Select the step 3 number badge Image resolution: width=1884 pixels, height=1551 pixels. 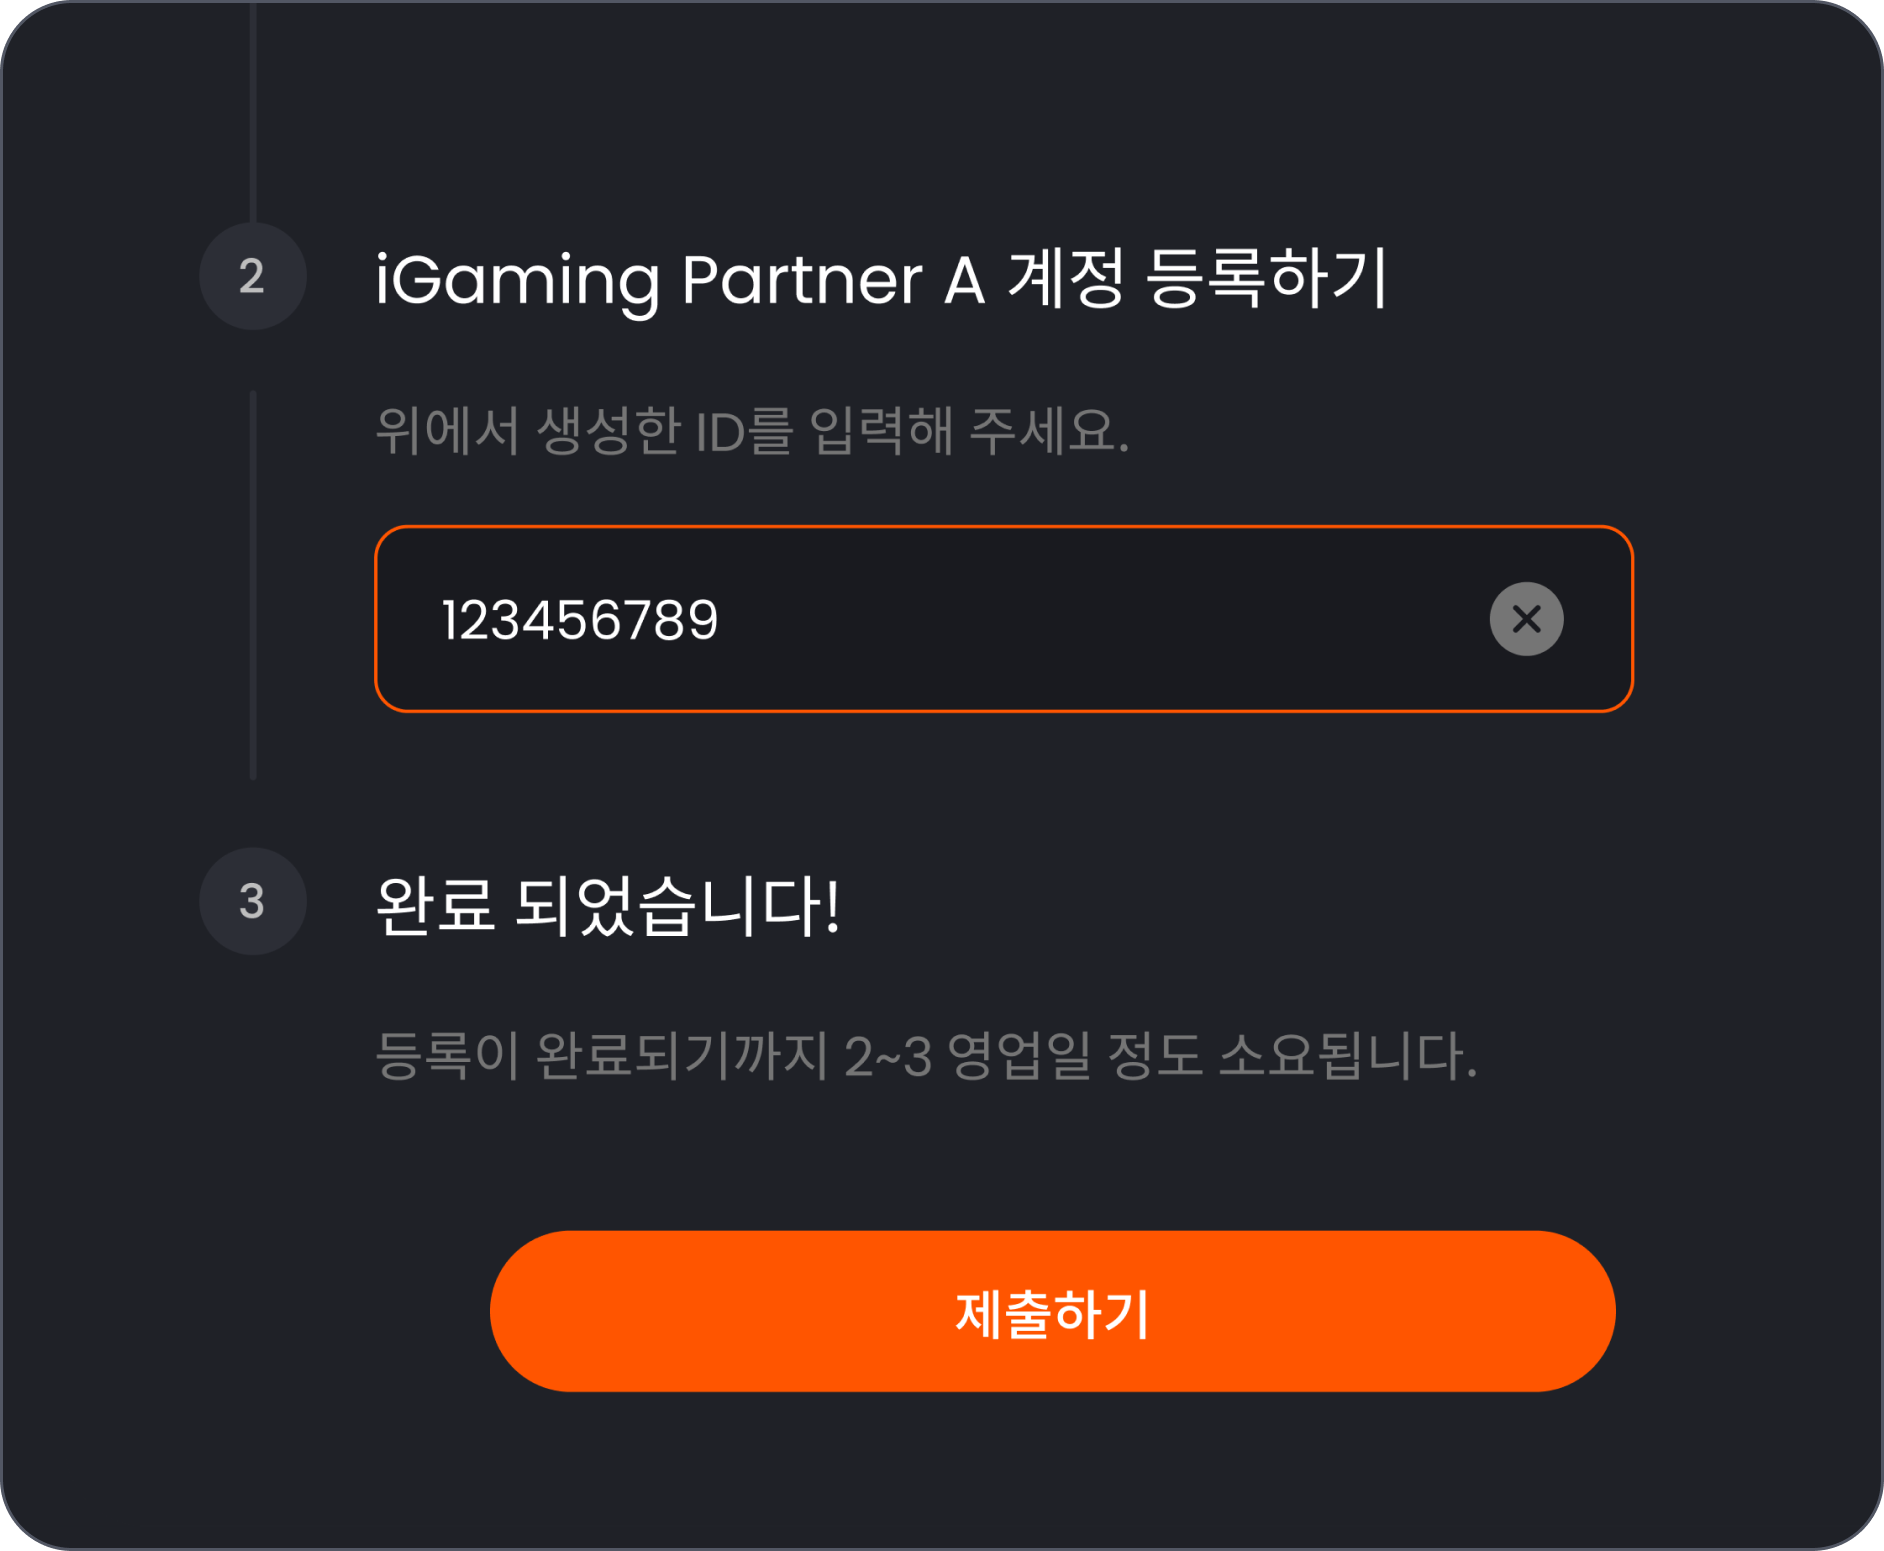point(253,901)
